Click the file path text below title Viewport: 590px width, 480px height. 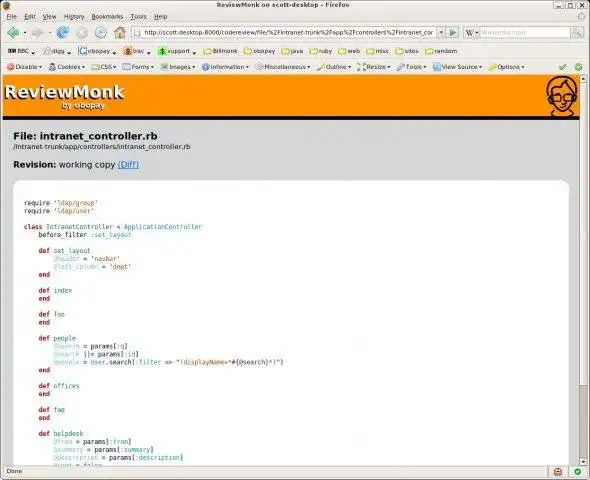click(x=102, y=147)
